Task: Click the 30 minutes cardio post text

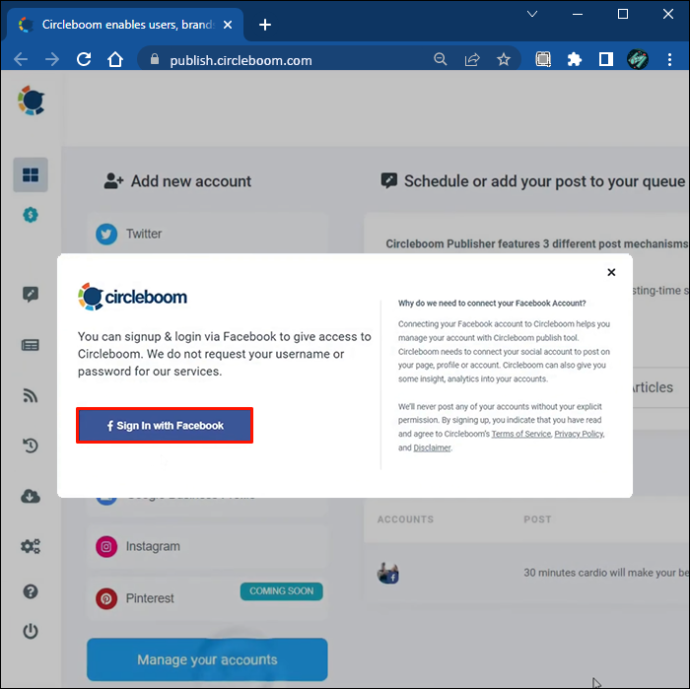Action: (606, 572)
